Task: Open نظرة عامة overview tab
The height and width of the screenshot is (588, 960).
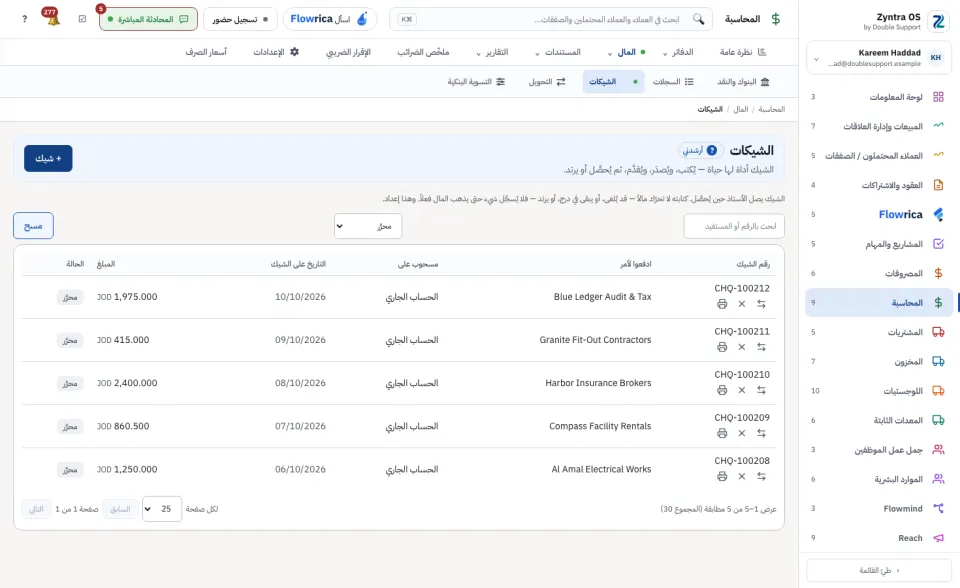Action: (x=743, y=52)
